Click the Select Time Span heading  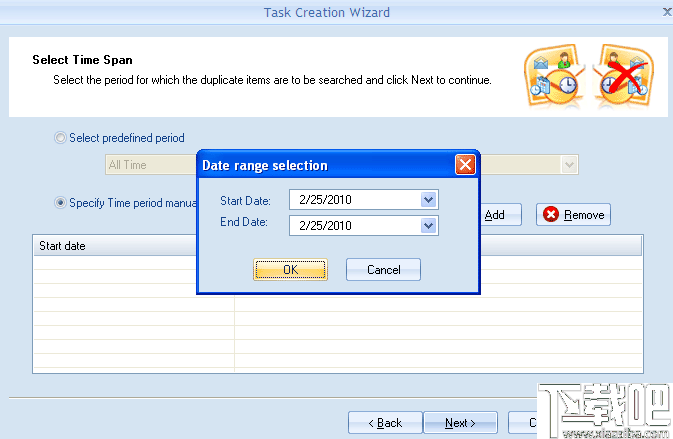[x=82, y=60]
